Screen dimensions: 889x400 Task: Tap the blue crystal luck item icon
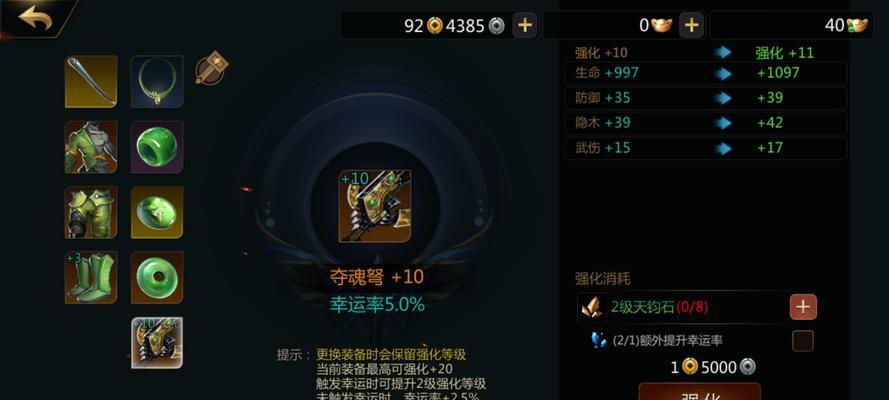[598, 340]
